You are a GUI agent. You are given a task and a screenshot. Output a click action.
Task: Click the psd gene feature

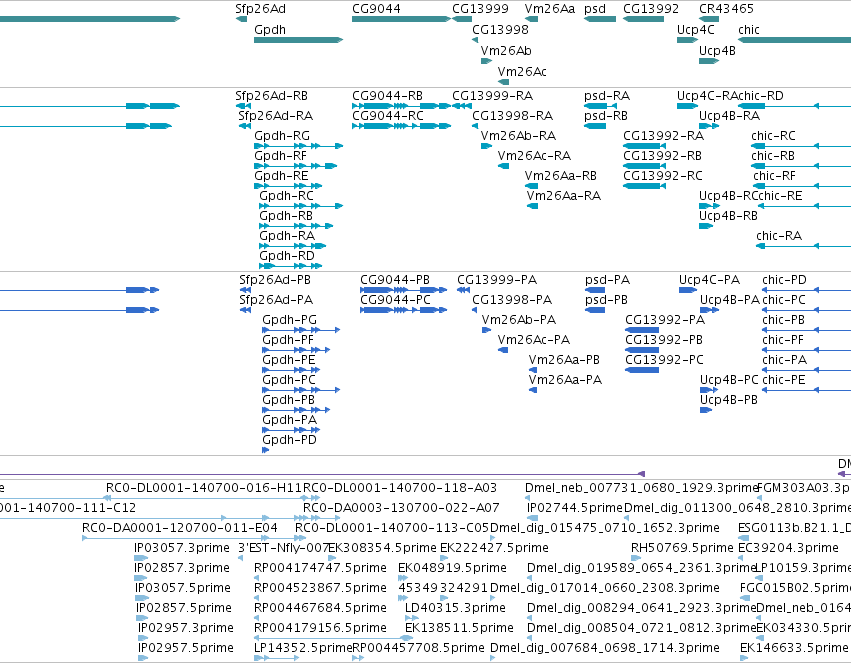600,19
